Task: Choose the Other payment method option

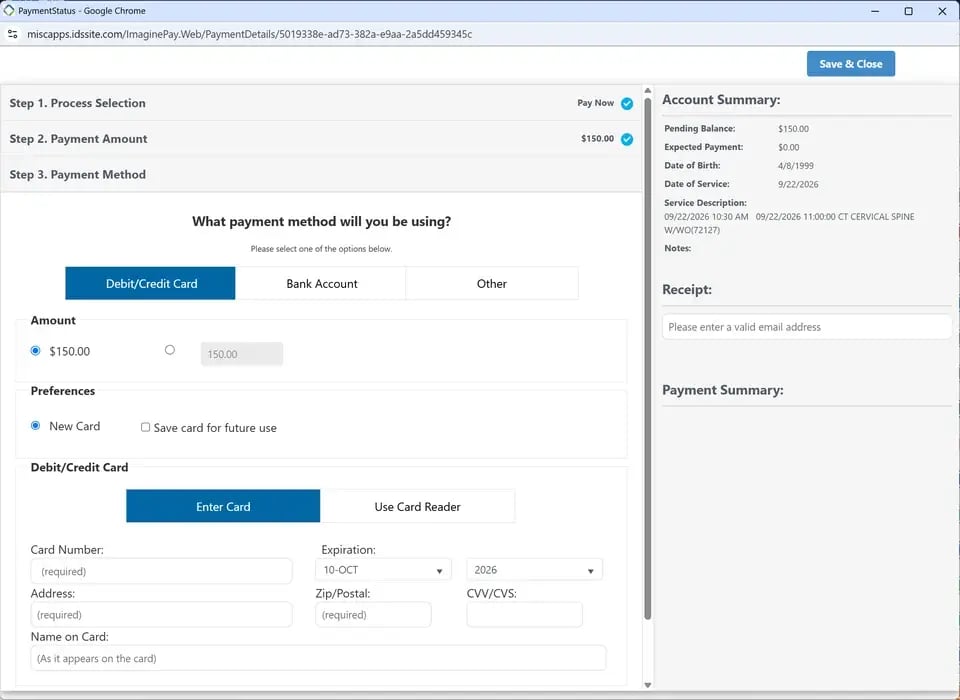Action: 492,284
